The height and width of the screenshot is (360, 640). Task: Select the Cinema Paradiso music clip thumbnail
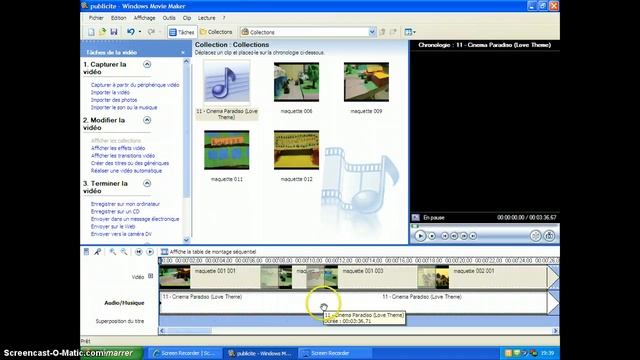click(227, 82)
